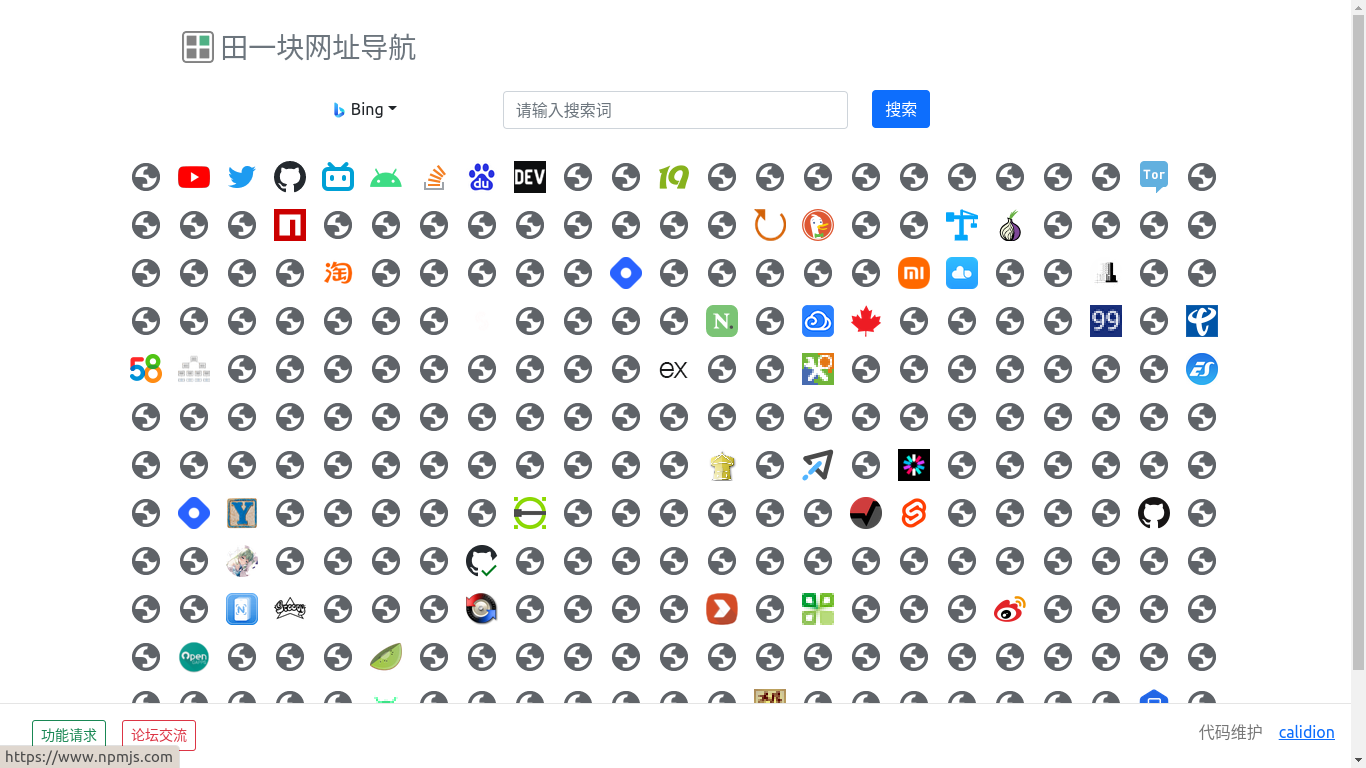The height and width of the screenshot is (768, 1366).
Task: Open the anime avatar icon
Action: pos(242,561)
